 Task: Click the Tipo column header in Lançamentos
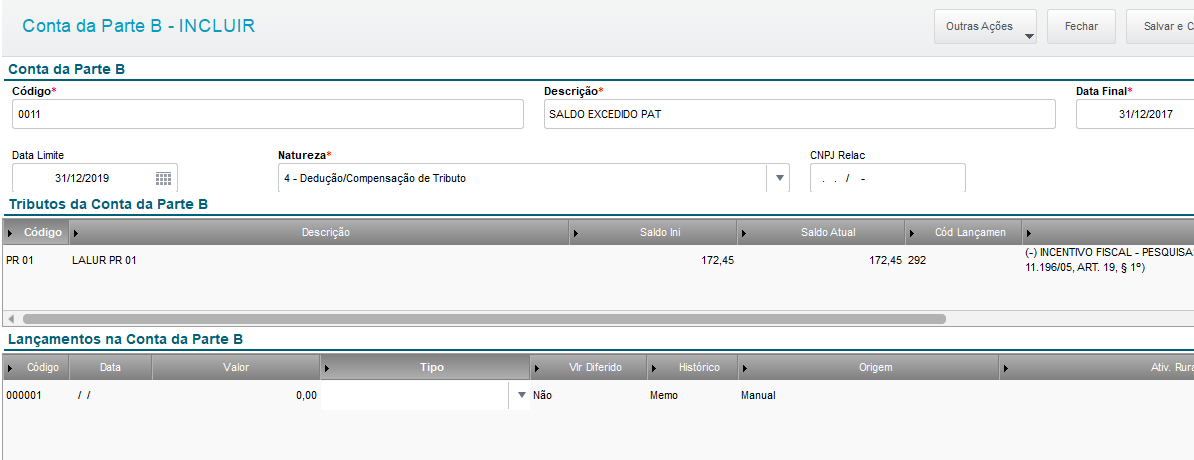426,367
